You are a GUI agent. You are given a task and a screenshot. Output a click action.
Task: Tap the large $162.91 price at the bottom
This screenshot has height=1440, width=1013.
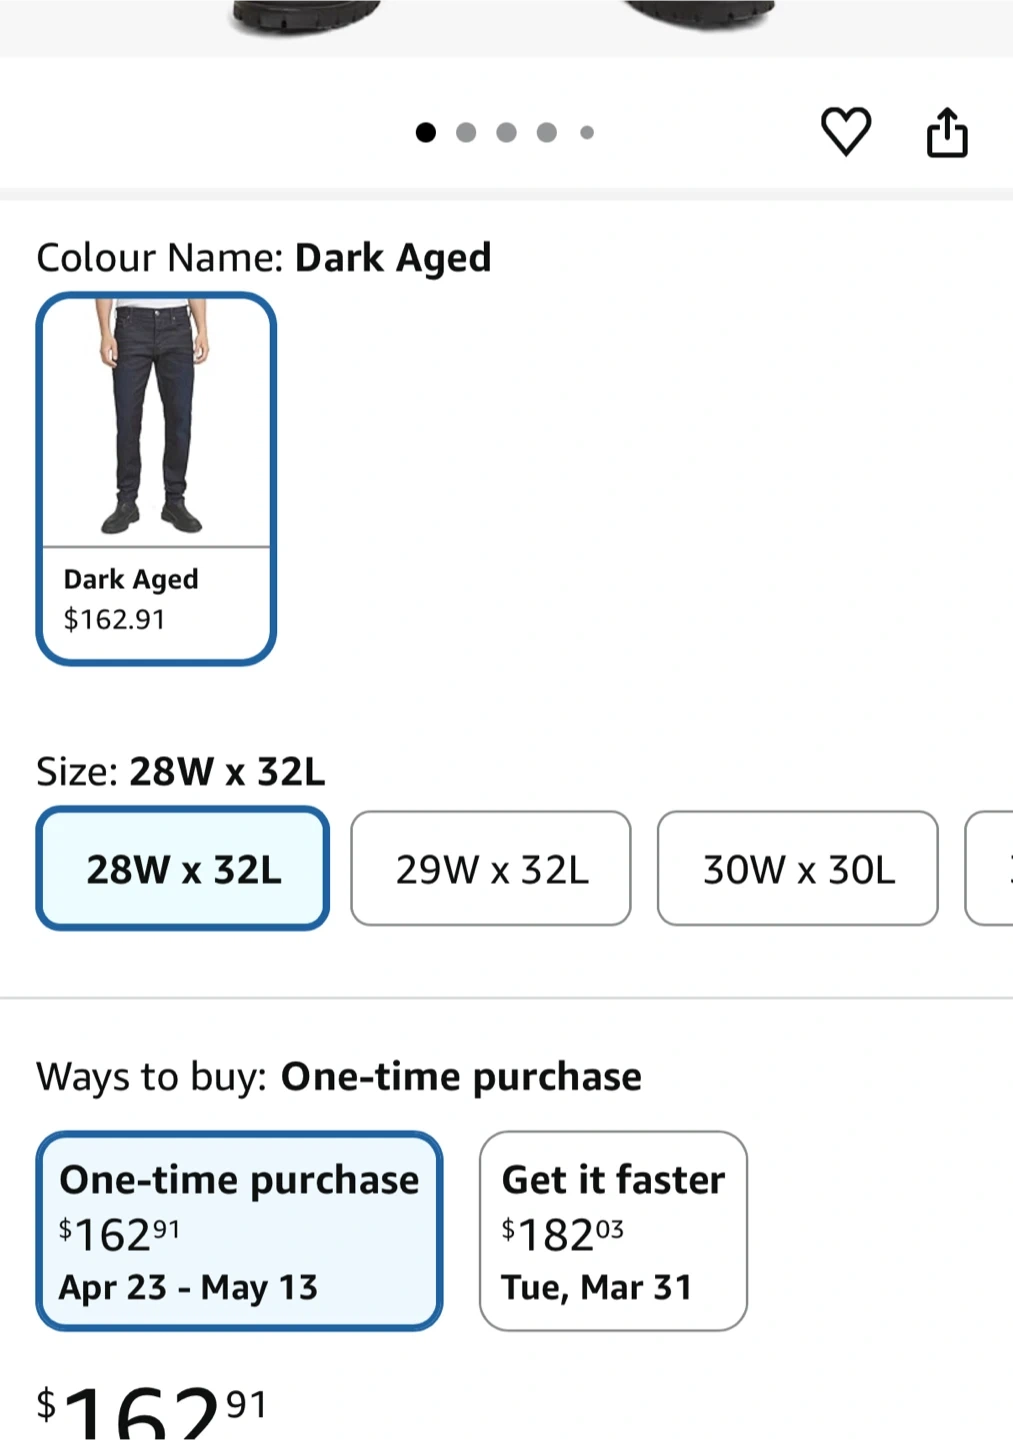pyautogui.click(x=150, y=1410)
